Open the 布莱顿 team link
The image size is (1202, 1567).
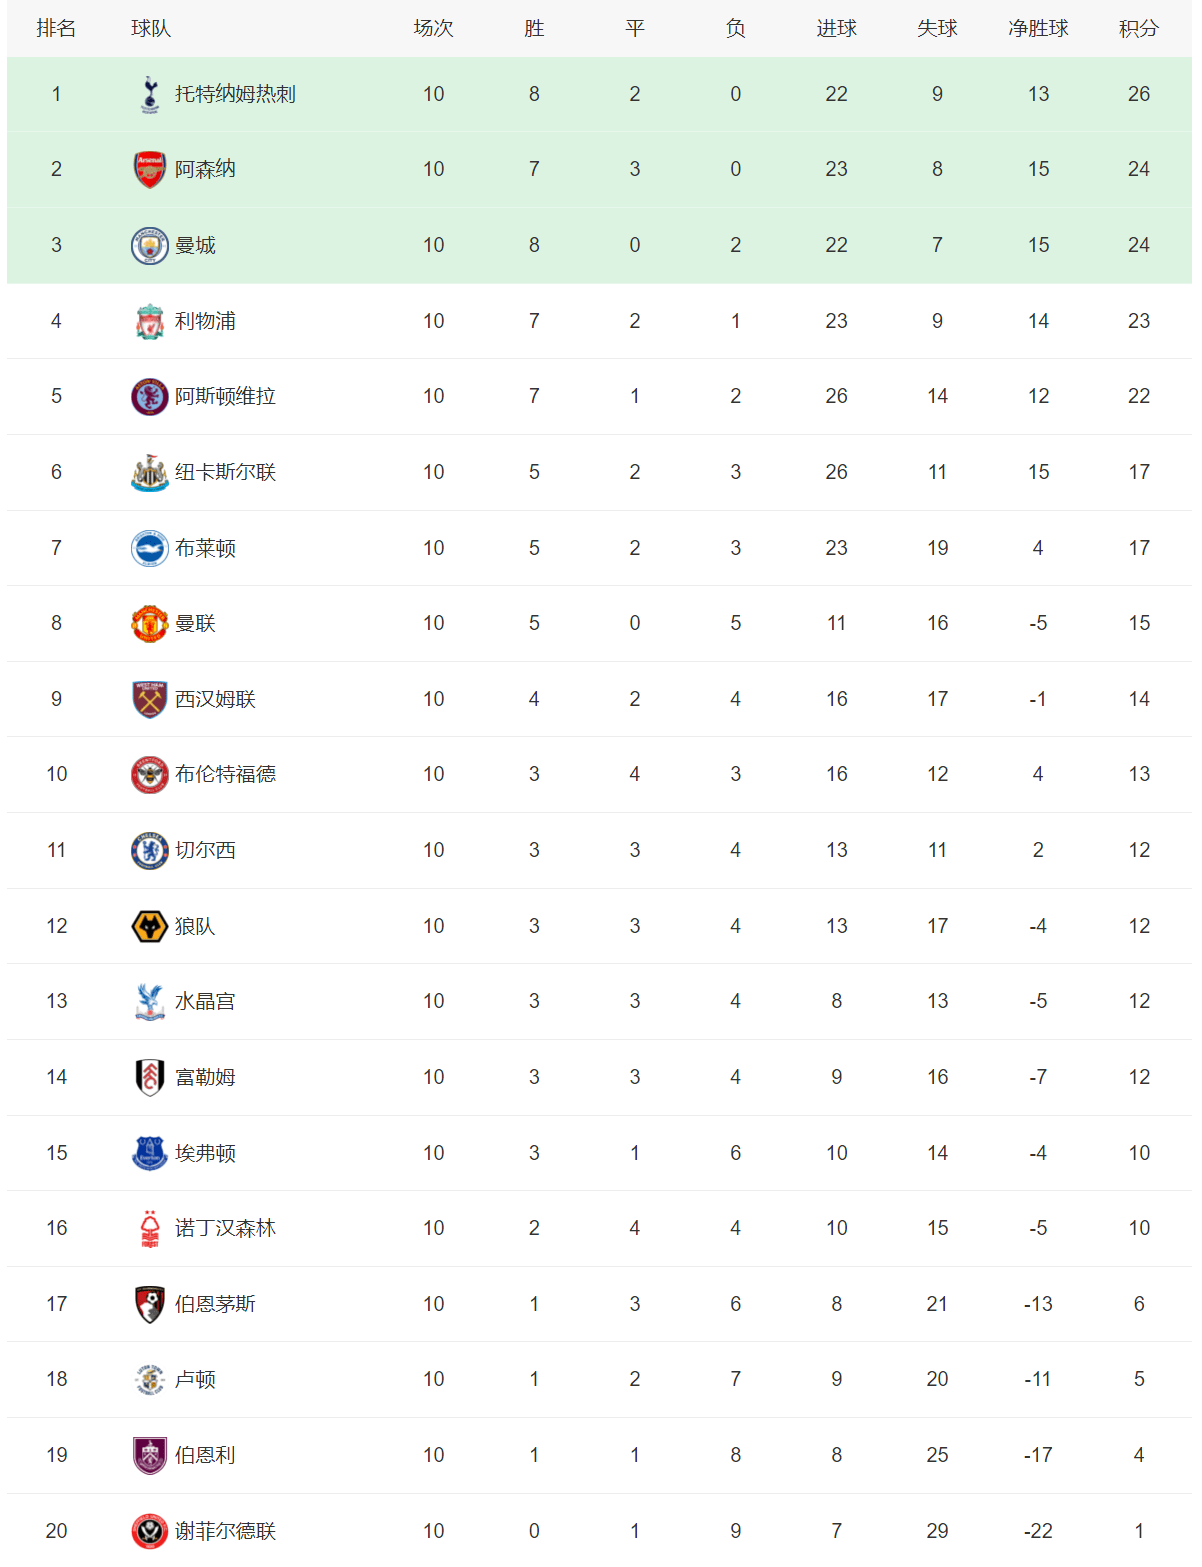(205, 548)
